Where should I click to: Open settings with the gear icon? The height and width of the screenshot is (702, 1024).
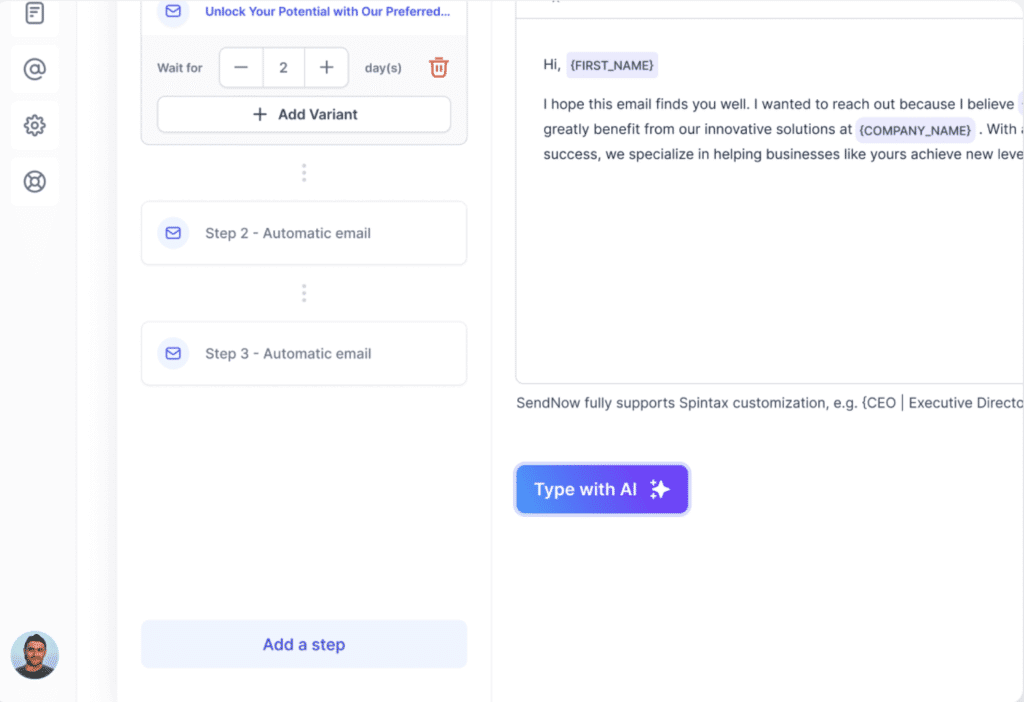point(35,125)
